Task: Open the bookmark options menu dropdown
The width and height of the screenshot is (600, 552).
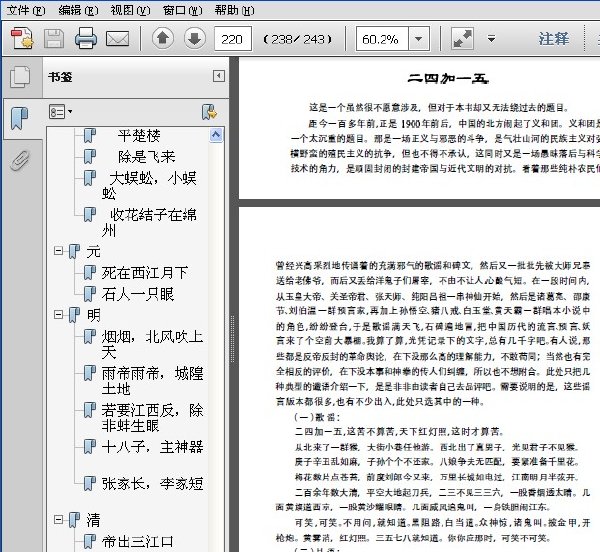Action: (60, 112)
